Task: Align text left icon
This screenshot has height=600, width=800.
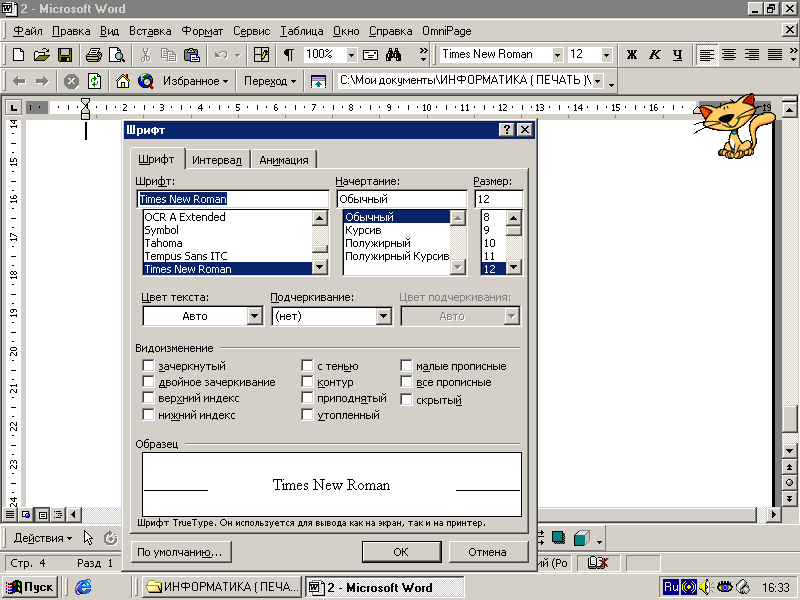Action: (707, 55)
